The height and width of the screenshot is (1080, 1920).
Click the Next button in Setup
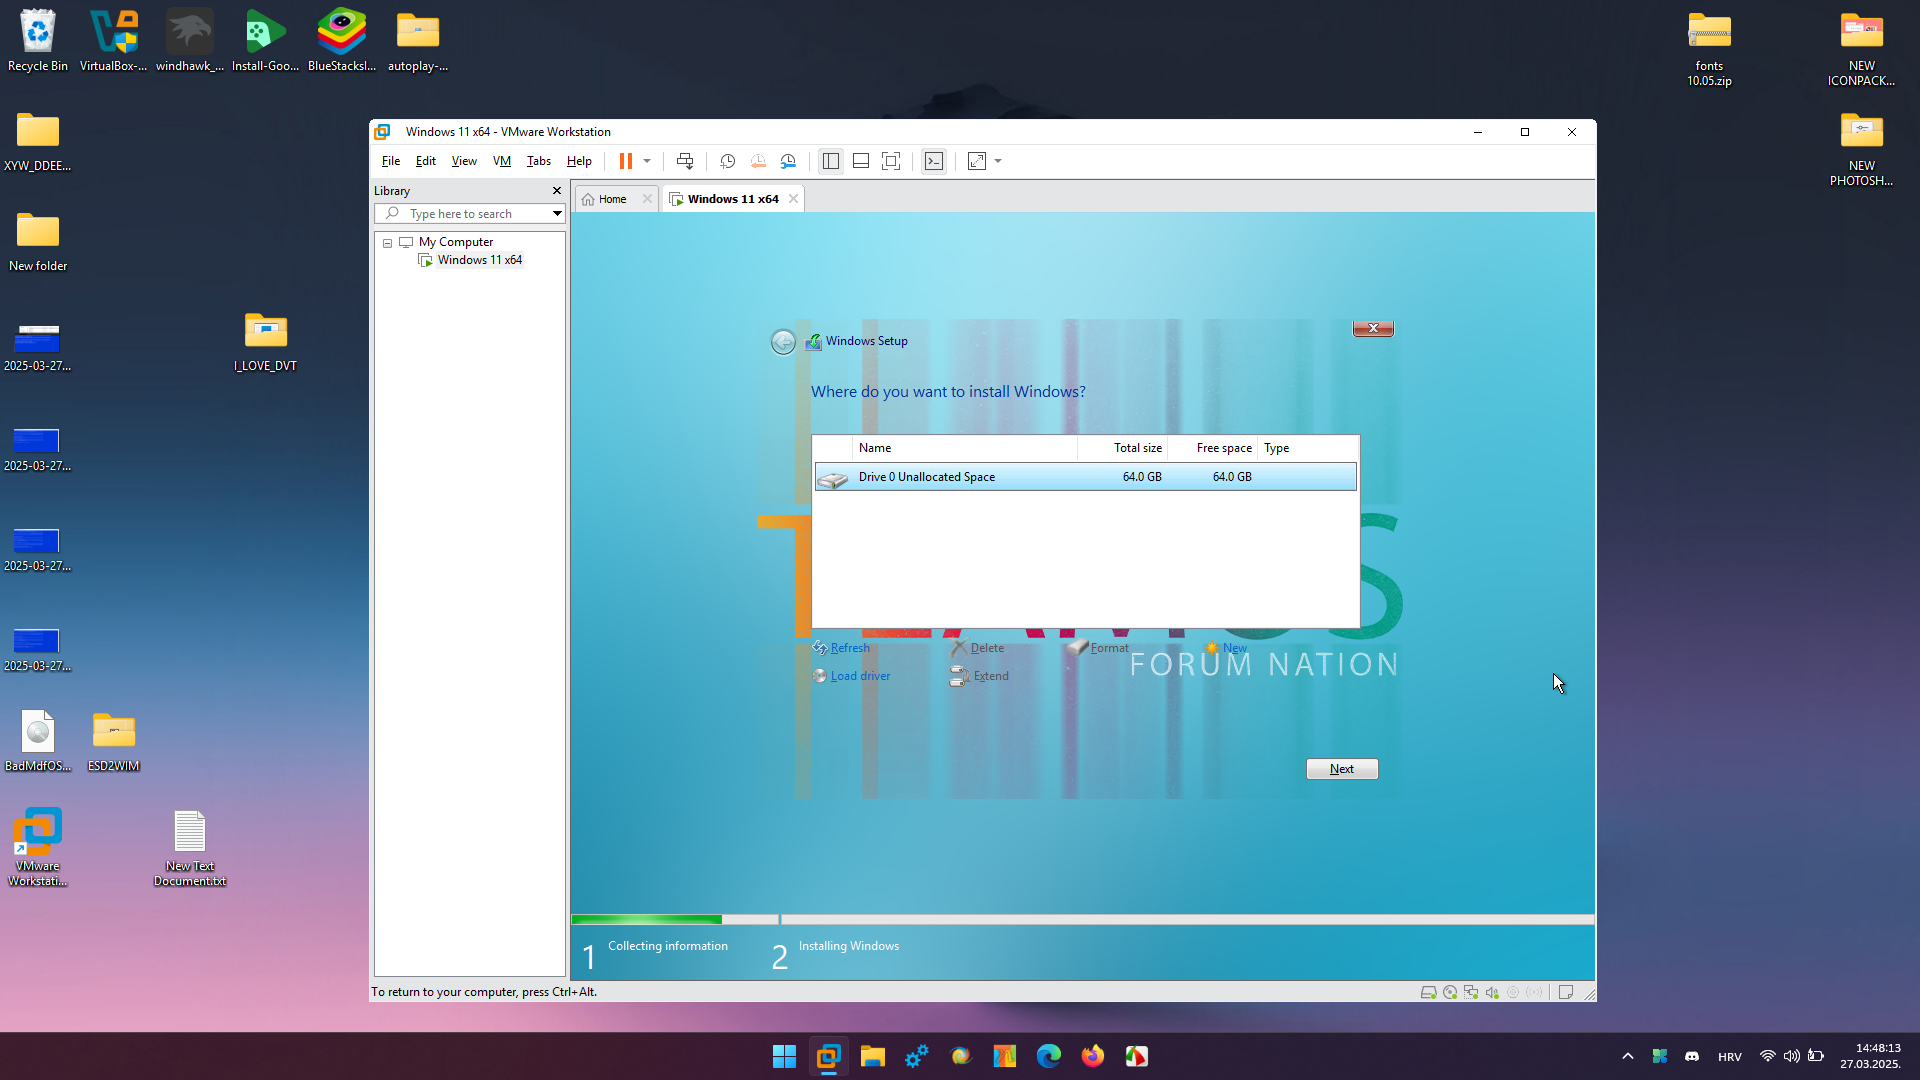[x=1341, y=769]
